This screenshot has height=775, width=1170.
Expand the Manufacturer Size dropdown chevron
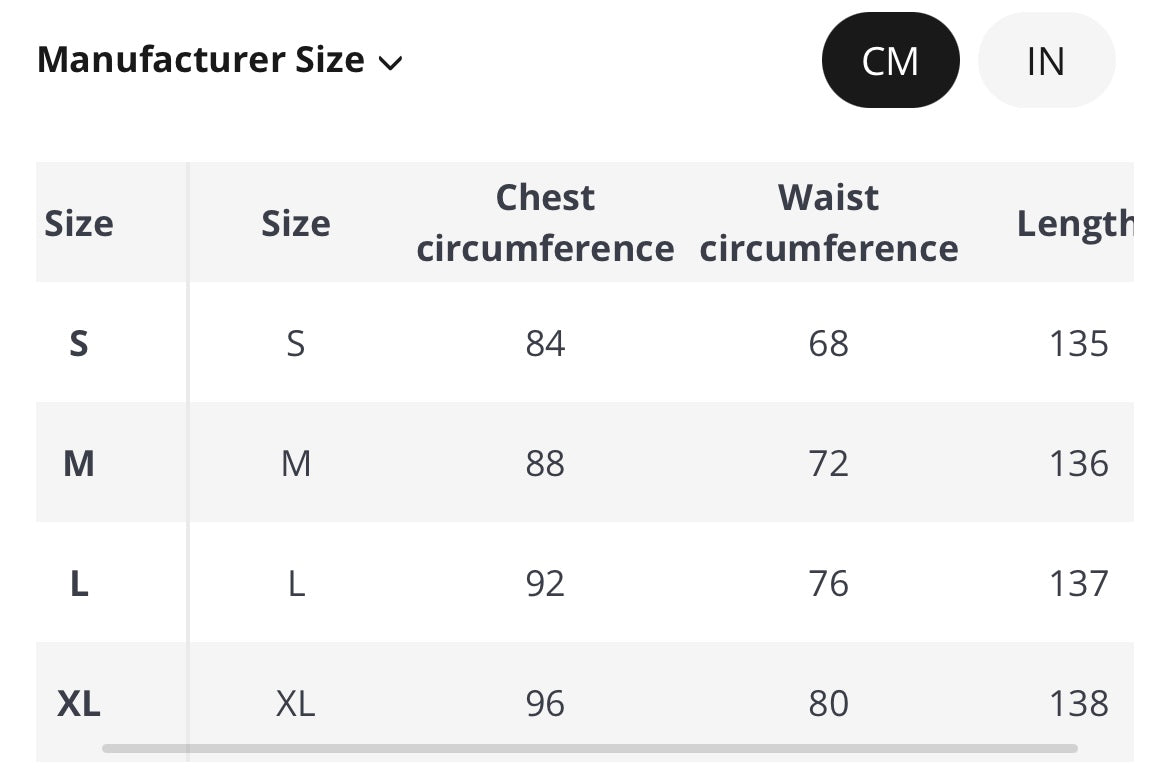(x=391, y=63)
